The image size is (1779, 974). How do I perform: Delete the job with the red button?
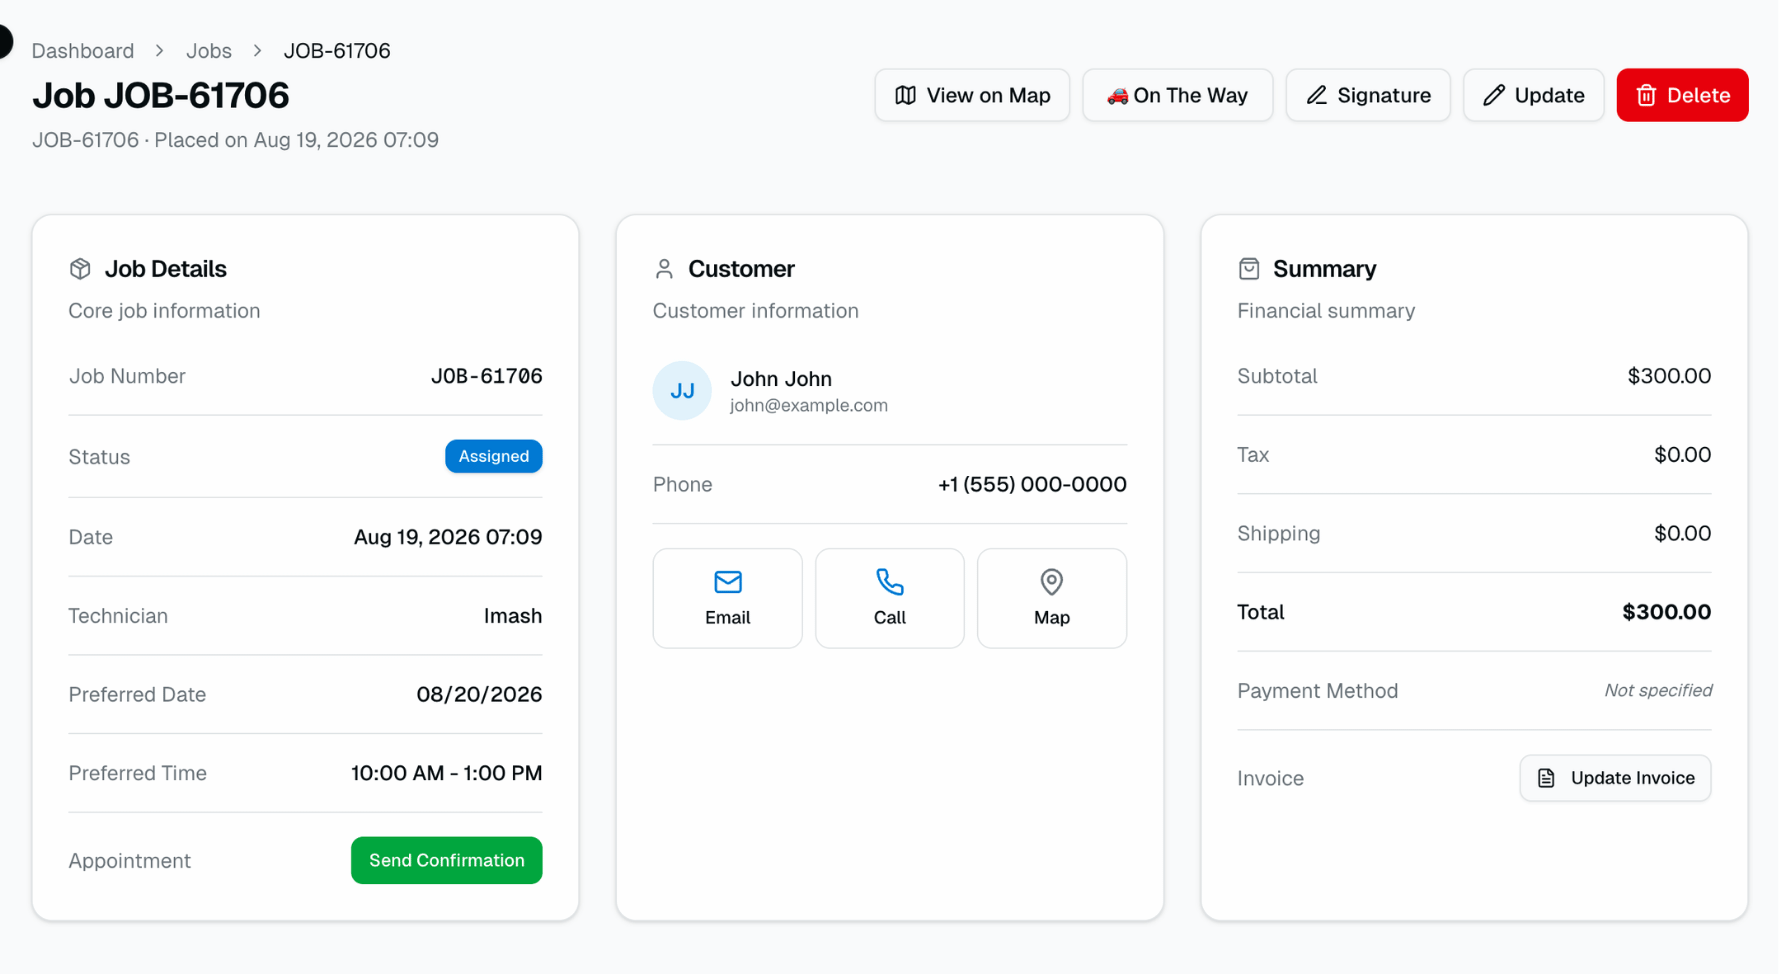click(x=1682, y=95)
